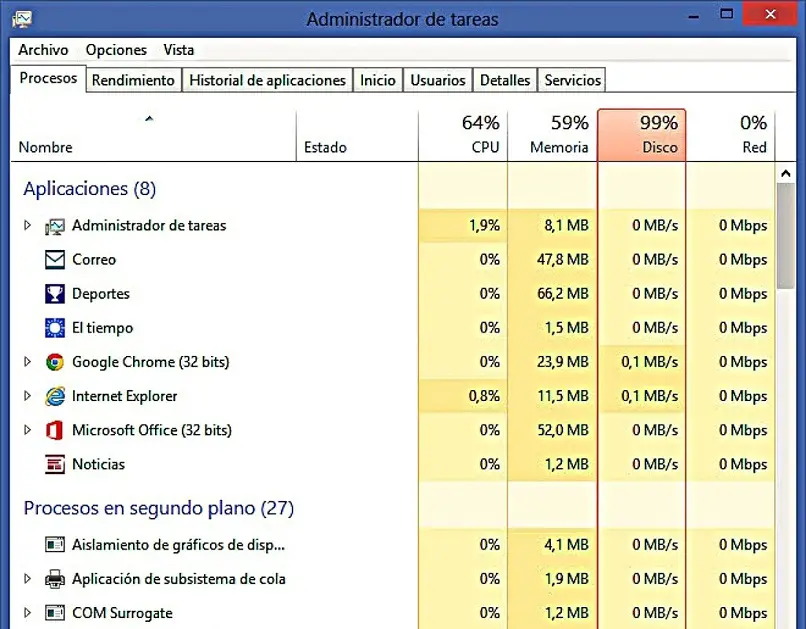Click the Aislamiento de gráficos process icon
The height and width of the screenshot is (629, 806).
tap(55, 544)
